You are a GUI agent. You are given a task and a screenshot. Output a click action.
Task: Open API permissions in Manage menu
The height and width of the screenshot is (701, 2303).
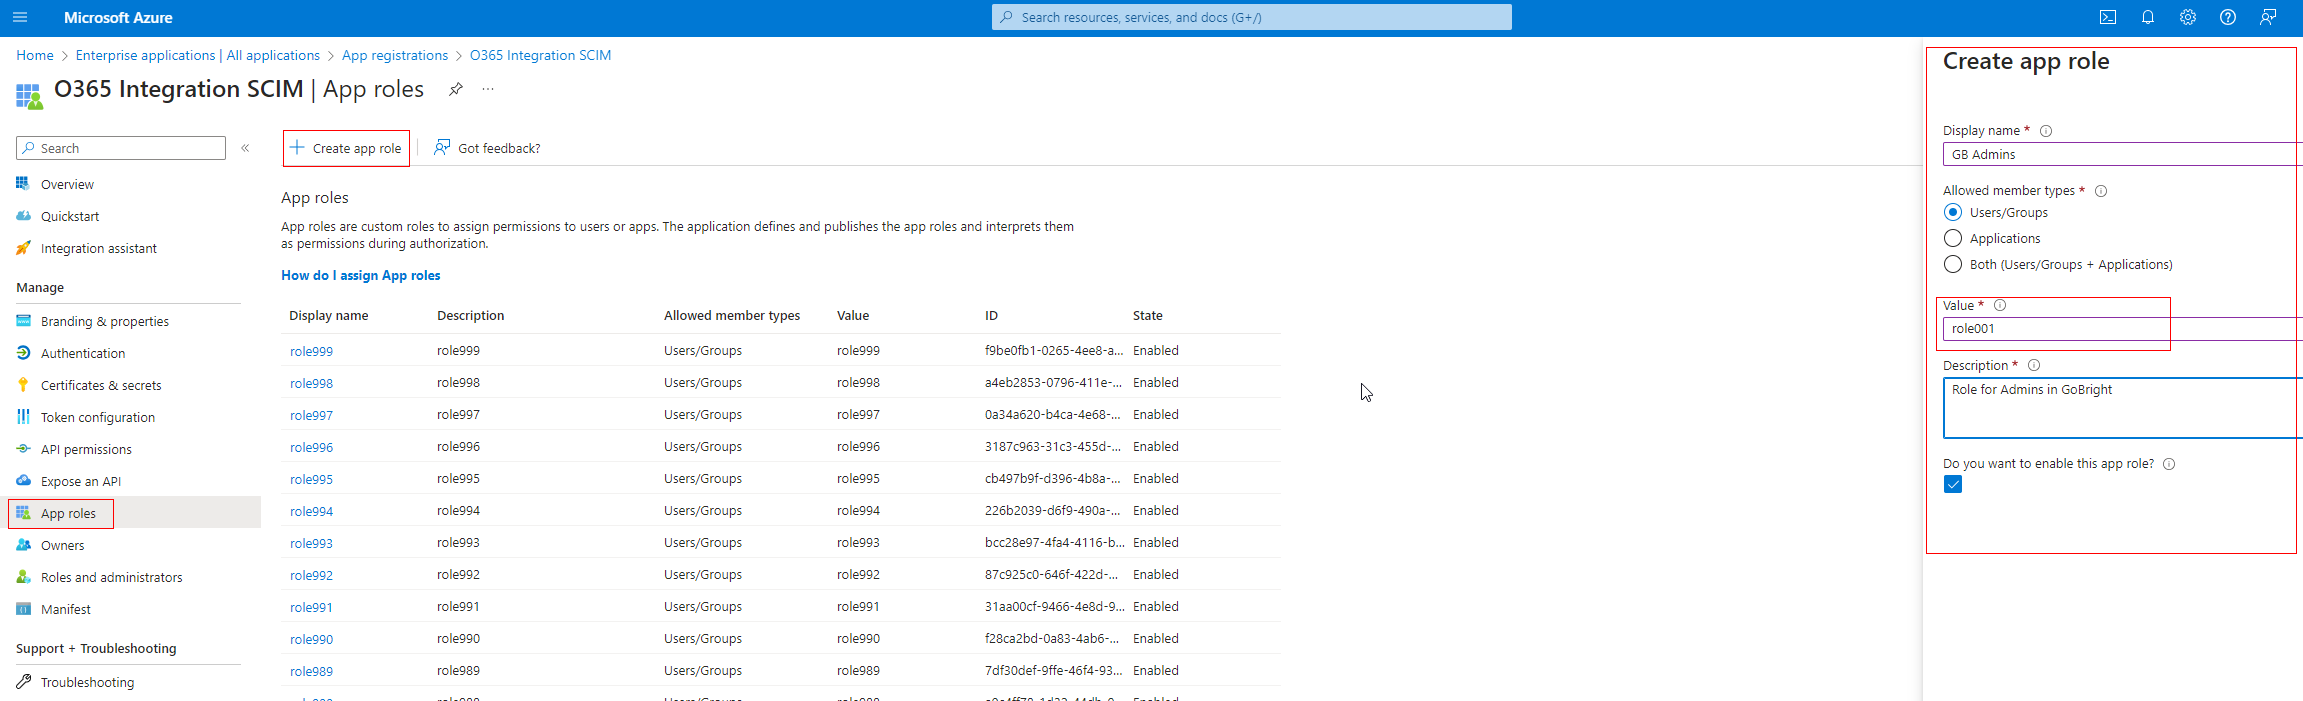click(x=86, y=449)
